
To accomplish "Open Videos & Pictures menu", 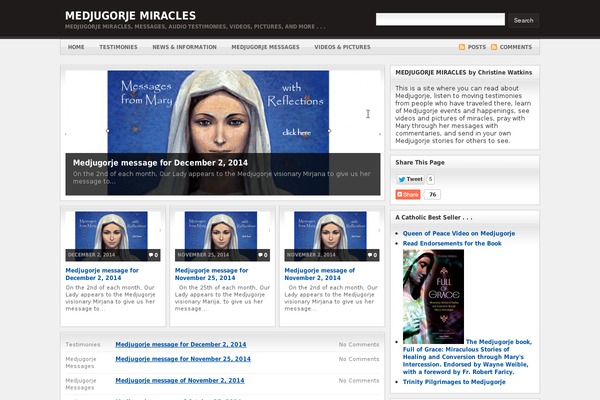I will pyautogui.click(x=342, y=47).
